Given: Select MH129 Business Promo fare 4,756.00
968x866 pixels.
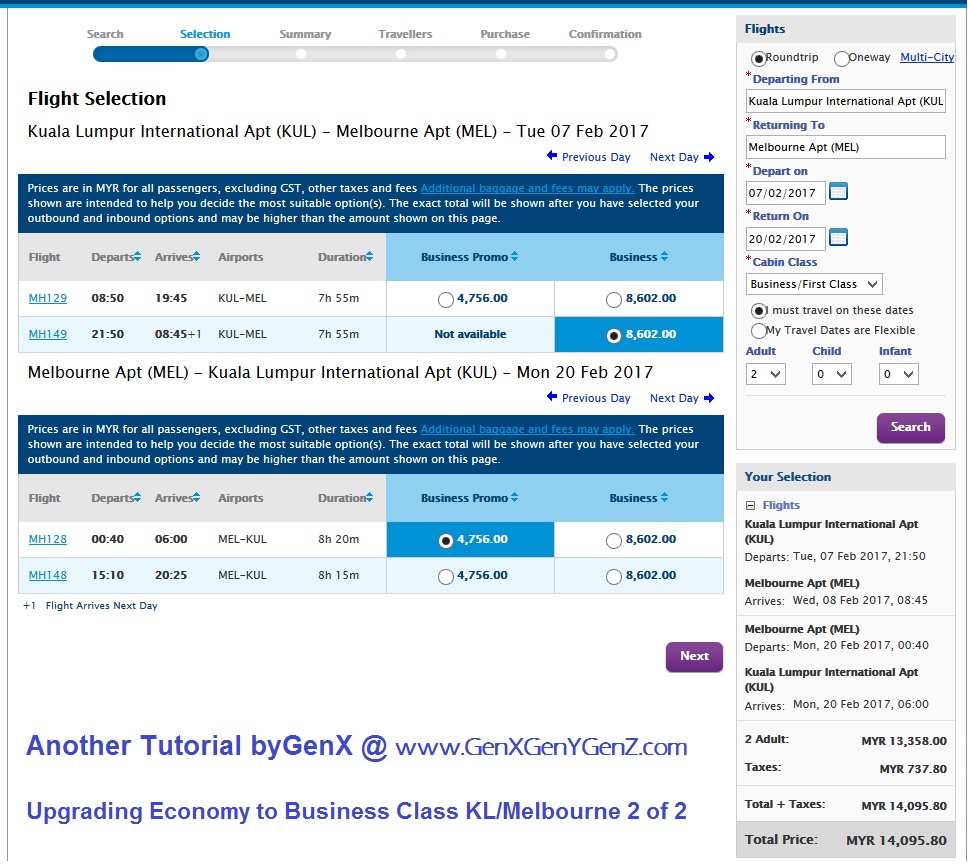Looking at the screenshot, I should tap(445, 299).
